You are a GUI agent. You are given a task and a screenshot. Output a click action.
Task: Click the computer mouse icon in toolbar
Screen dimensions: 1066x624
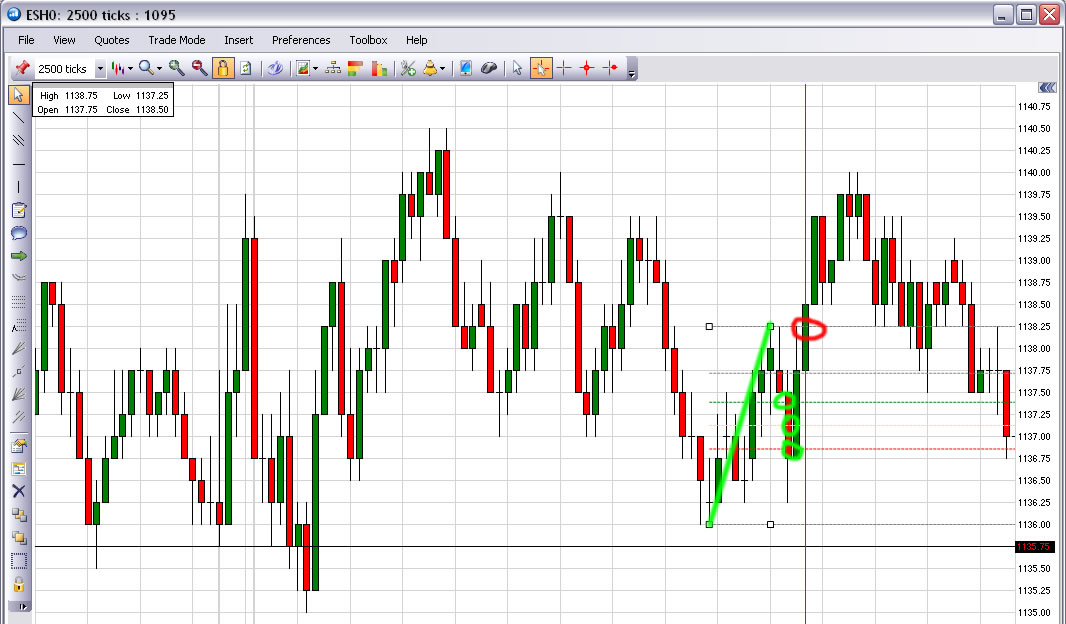pyautogui.click(x=489, y=68)
